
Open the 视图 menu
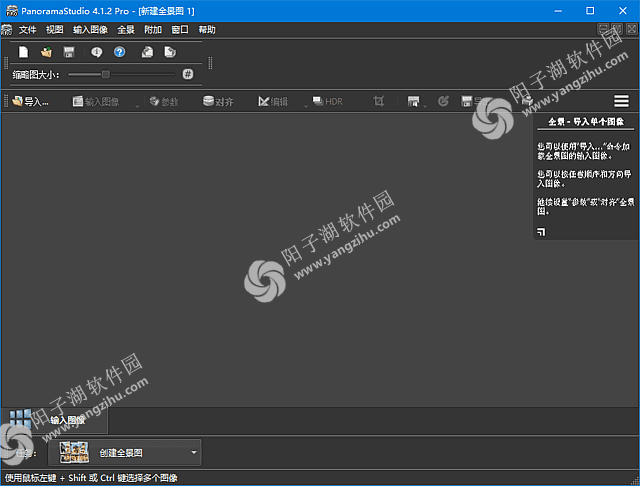(54, 30)
